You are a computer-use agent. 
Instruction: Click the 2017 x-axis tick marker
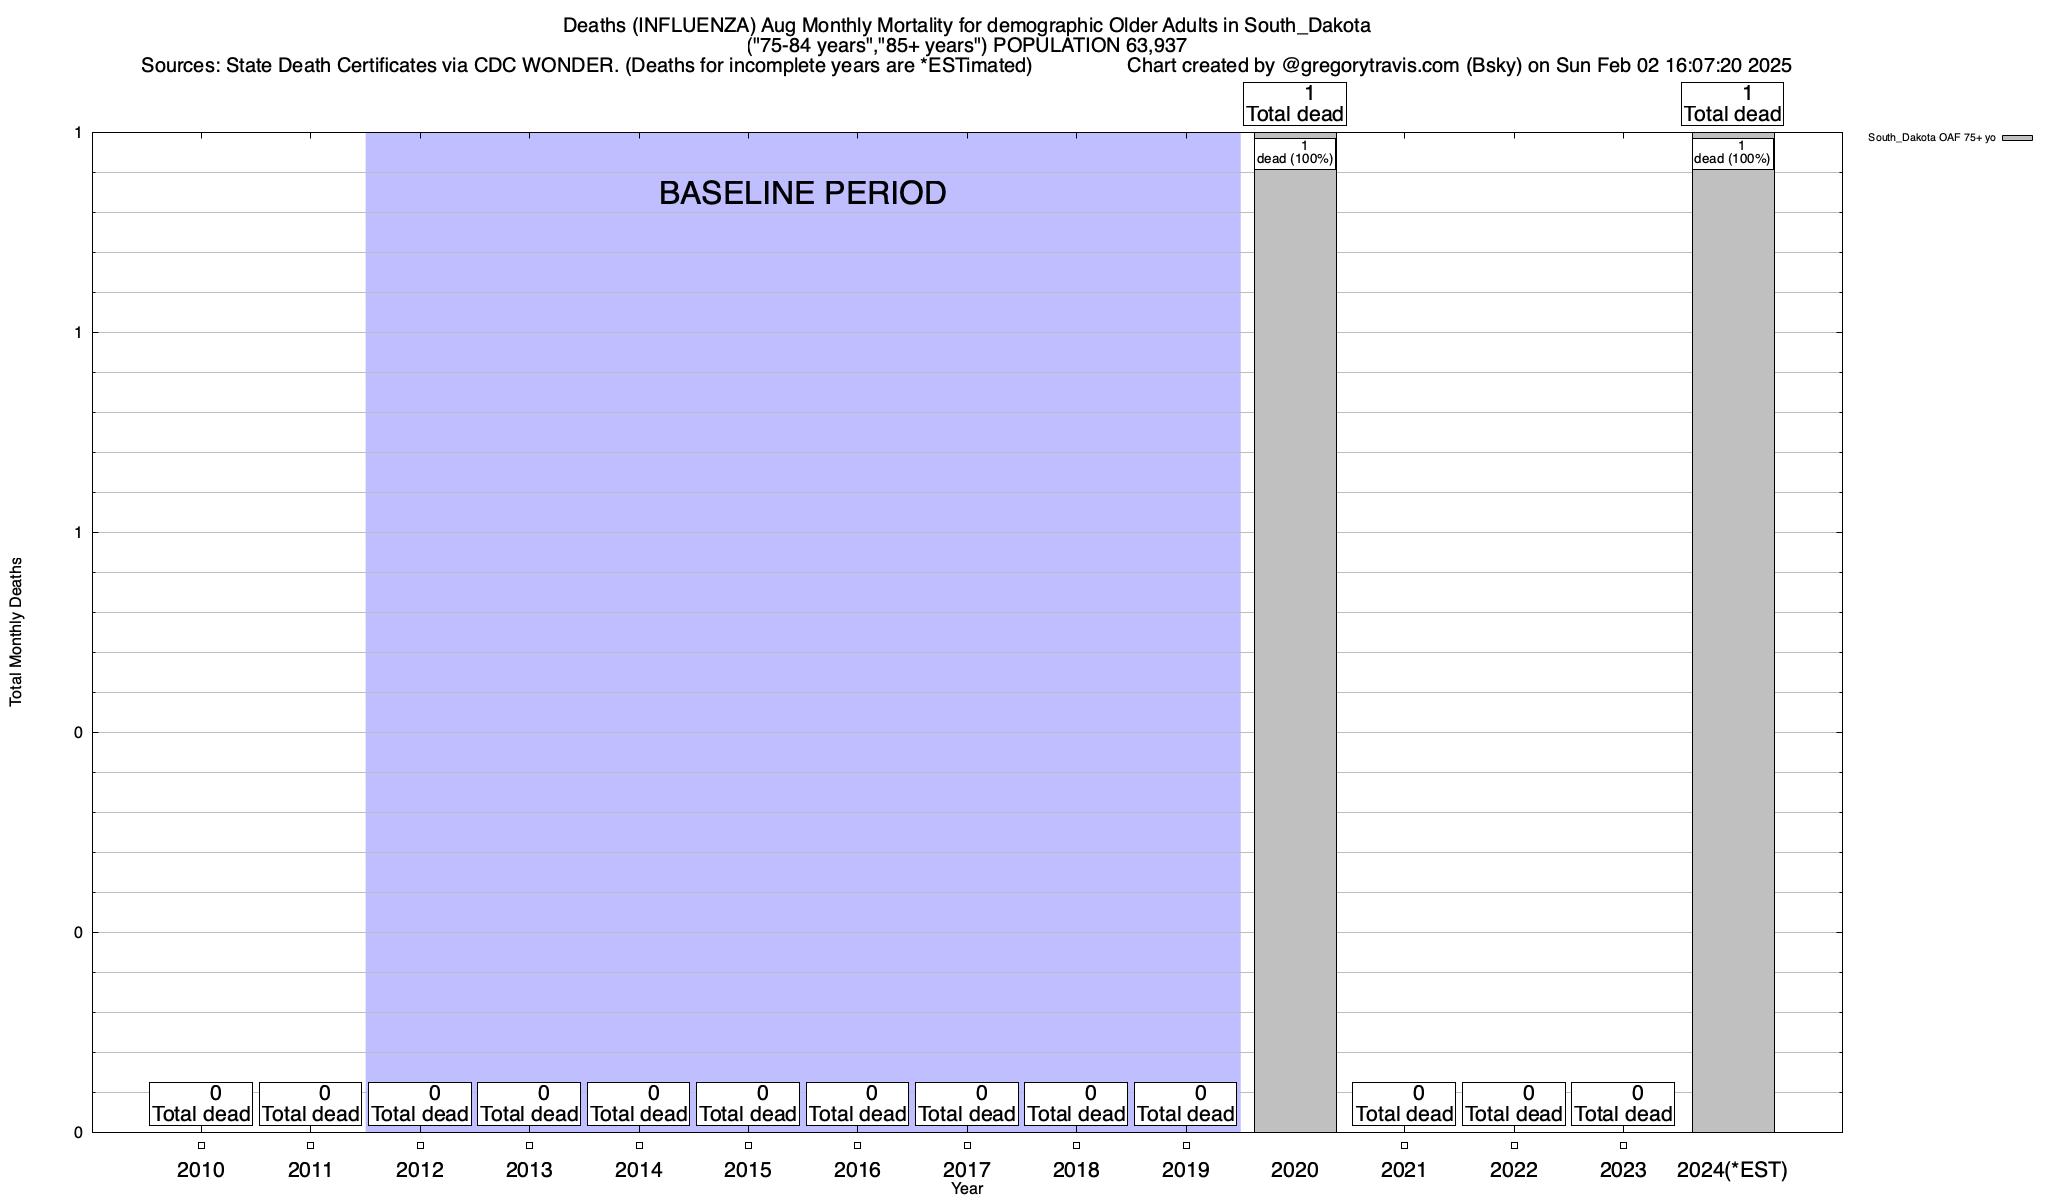[x=967, y=1146]
